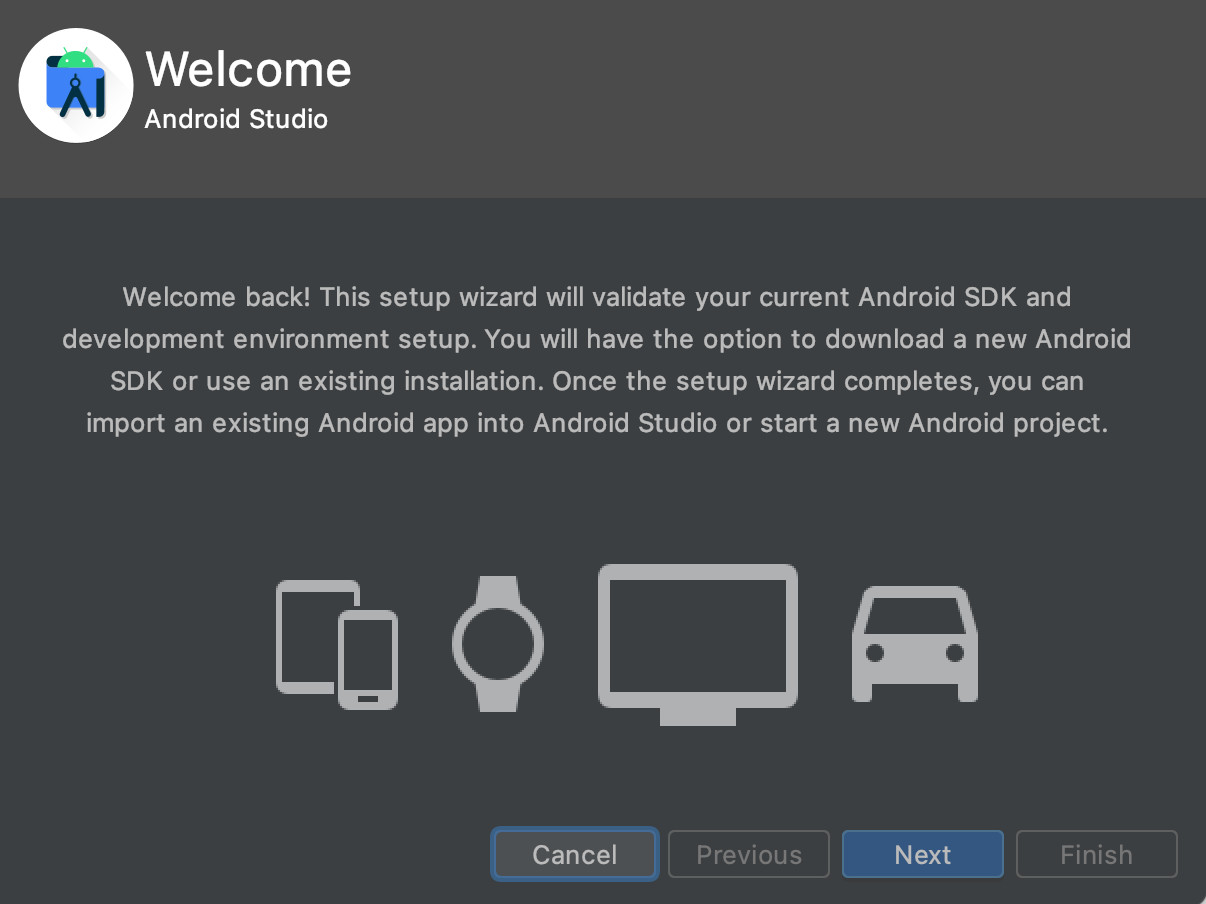Cancel the setup wizard

(x=575, y=855)
